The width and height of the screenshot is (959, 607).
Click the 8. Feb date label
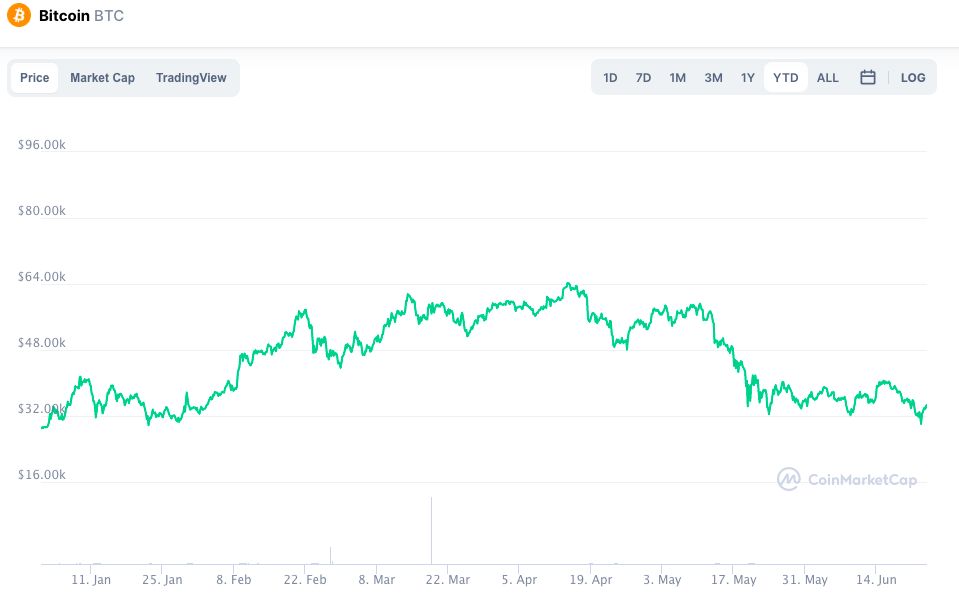(x=234, y=579)
